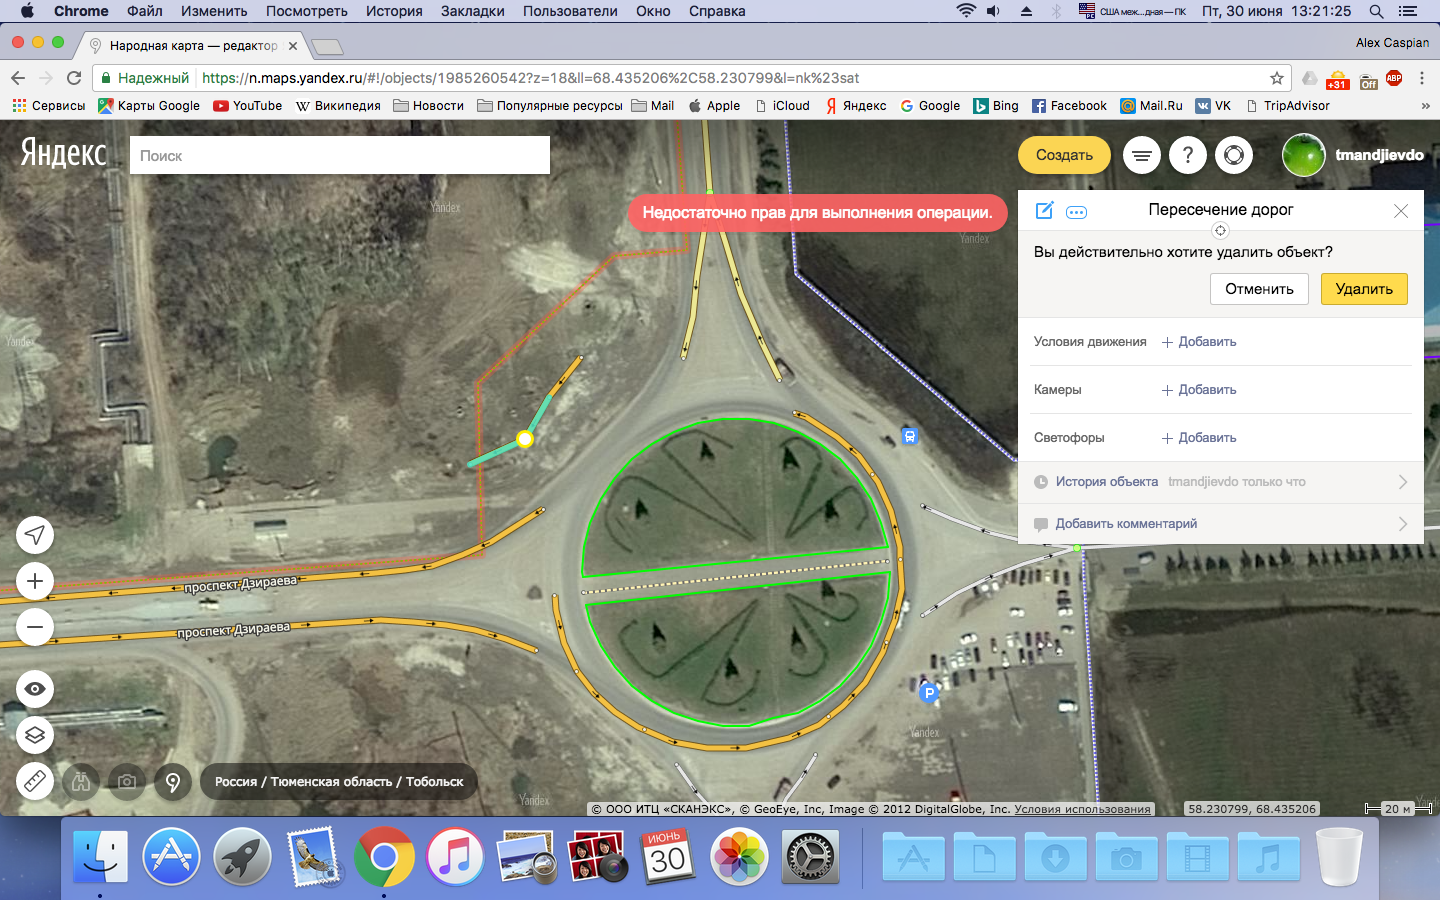Click the Поиск search field
The height and width of the screenshot is (900, 1440).
340,155
